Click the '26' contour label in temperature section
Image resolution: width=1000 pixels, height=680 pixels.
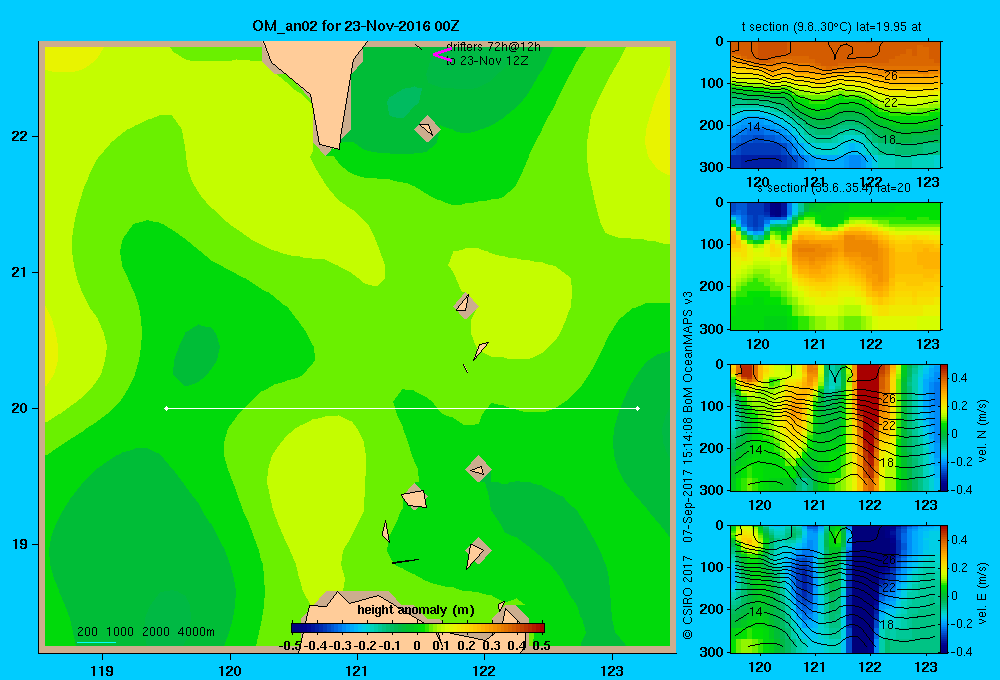891,76
